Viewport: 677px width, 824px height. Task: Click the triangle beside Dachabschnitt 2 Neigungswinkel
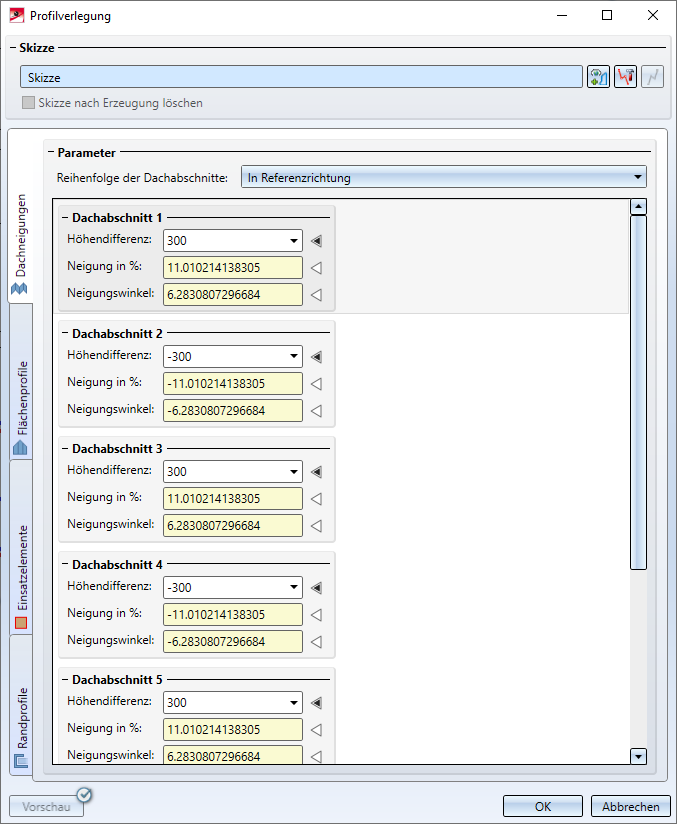(x=316, y=410)
